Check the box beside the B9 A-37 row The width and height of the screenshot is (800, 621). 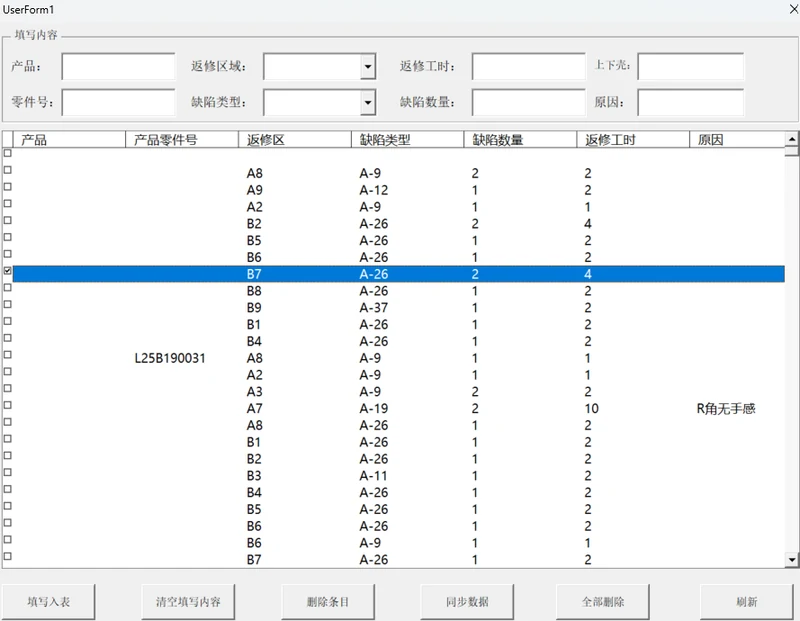coord(8,304)
